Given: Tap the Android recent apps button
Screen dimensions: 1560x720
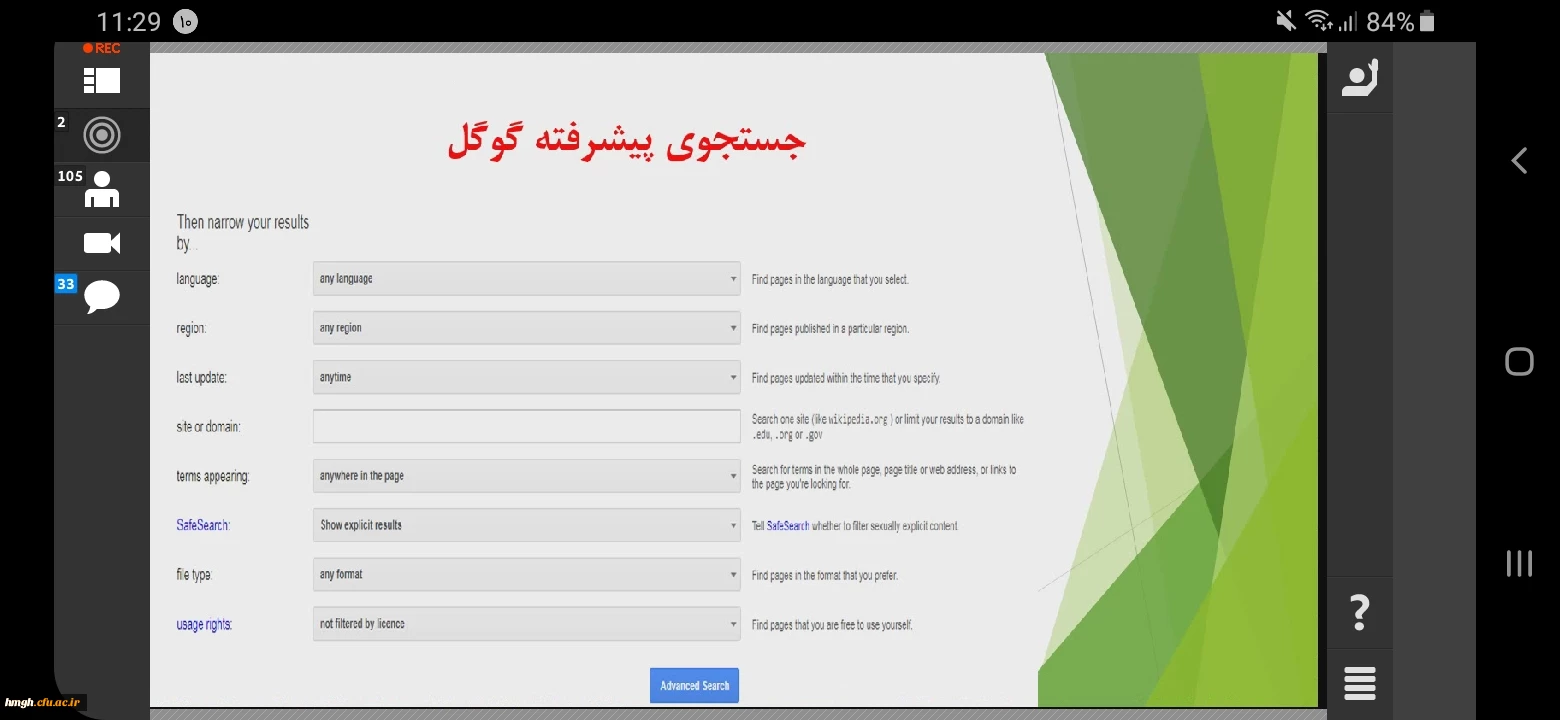Looking at the screenshot, I should click(x=1518, y=563).
